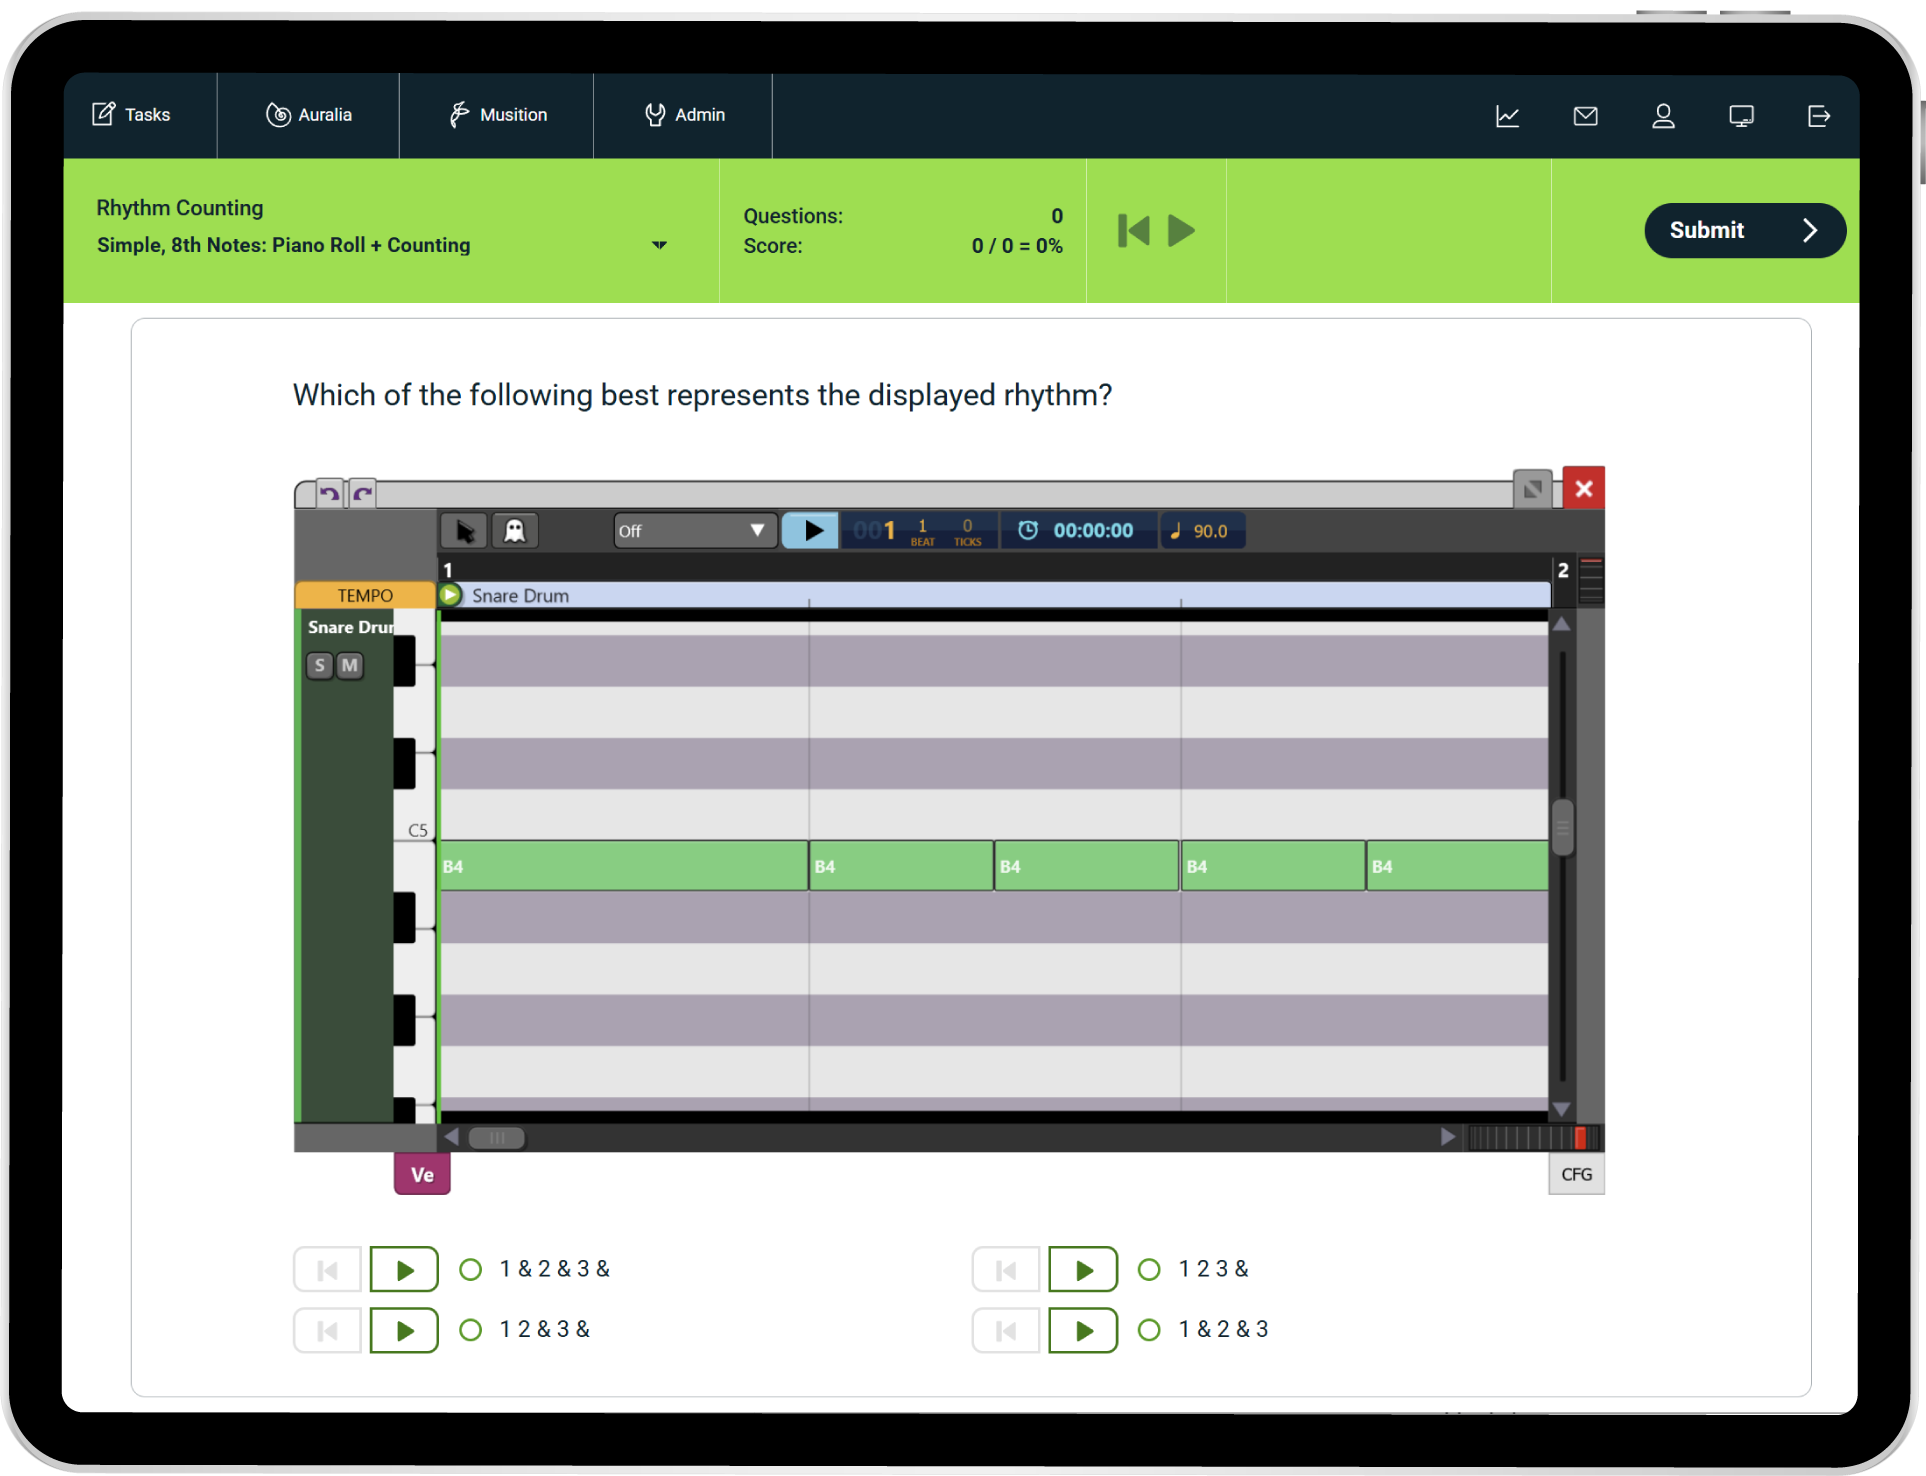Click the redo arrow in piano roll

[x=363, y=493]
